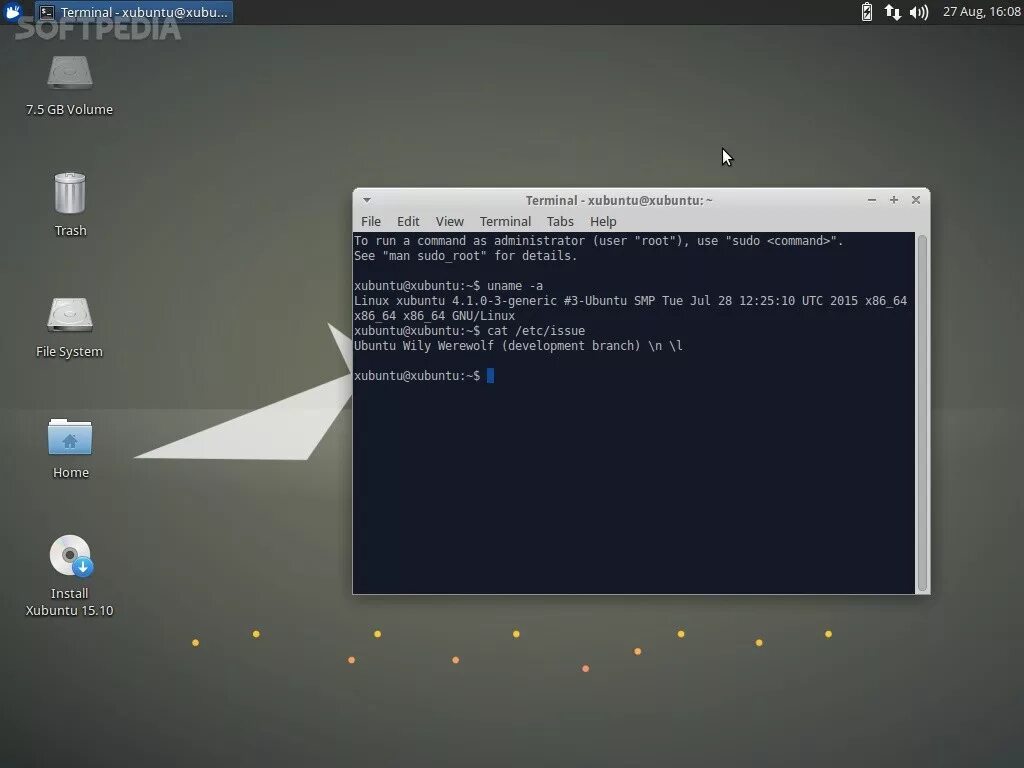Screen dimensions: 1024x768
Task: Open the Terminal window menu arrow
Action: pyautogui.click(x=367, y=200)
